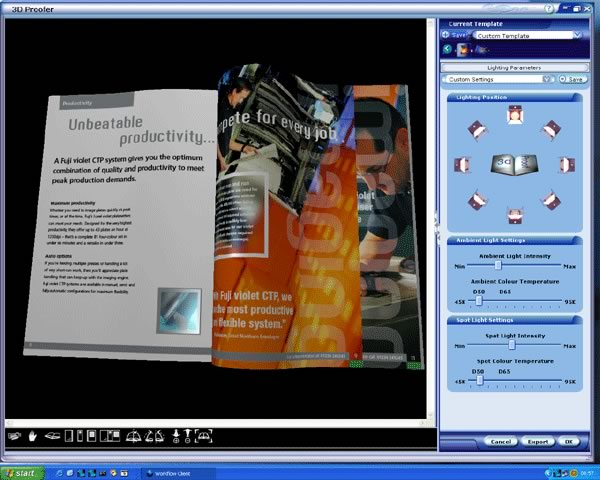Select the dim second icon under Current Template
Image resolution: width=600 pixels, height=480 pixels.
tap(481, 50)
